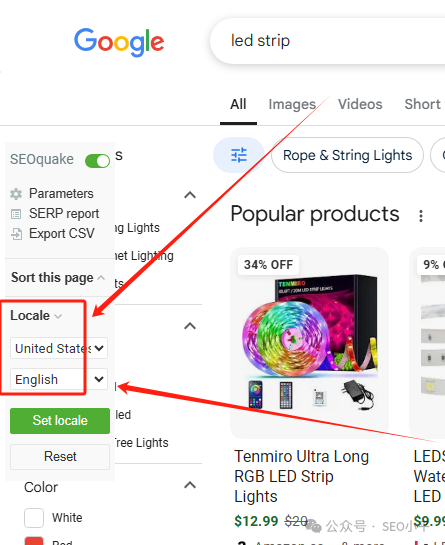Click the green Set locale button
The height and width of the screenshot is (545, 445).
pyautogui.click(x=60, y=421)
